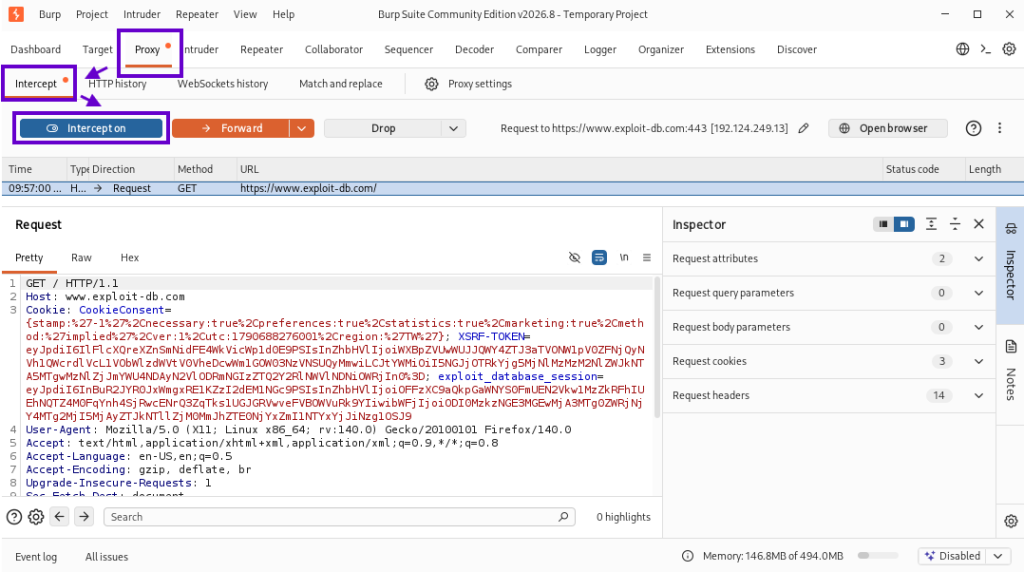
Task: Toggle the word wrap icon in the Request editor
Action: [599, 257]
